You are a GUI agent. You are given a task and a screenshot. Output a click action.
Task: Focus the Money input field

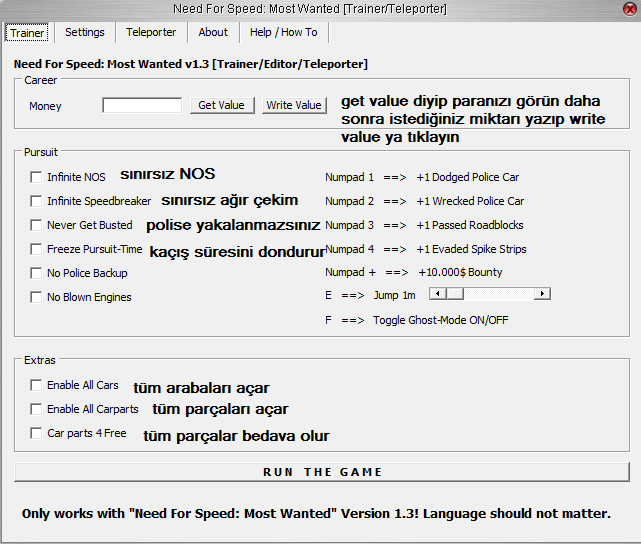142,105
